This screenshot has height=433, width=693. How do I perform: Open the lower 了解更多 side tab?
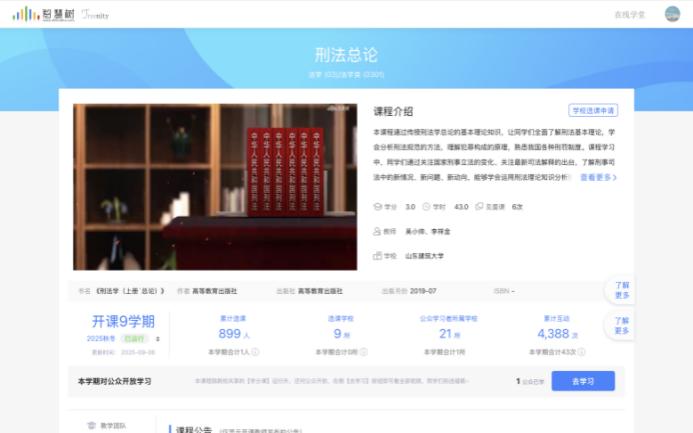621,325
